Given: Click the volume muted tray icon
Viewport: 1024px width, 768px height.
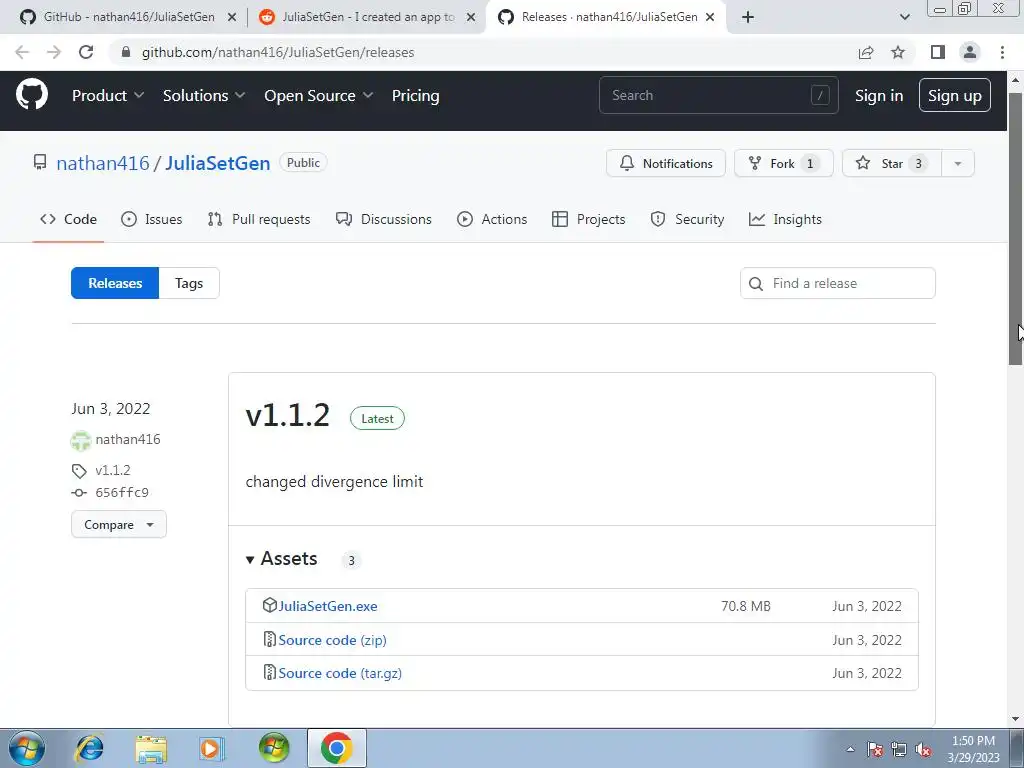Looking at the screenshot, I should point(923,750).
